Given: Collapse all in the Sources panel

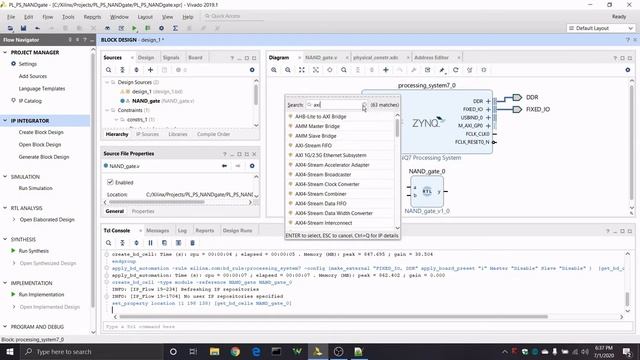Looking at the screenshot, I should point(122,70).
